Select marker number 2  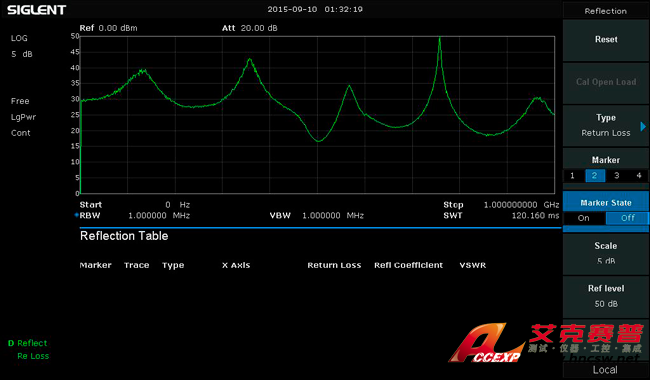coord(595,176)
